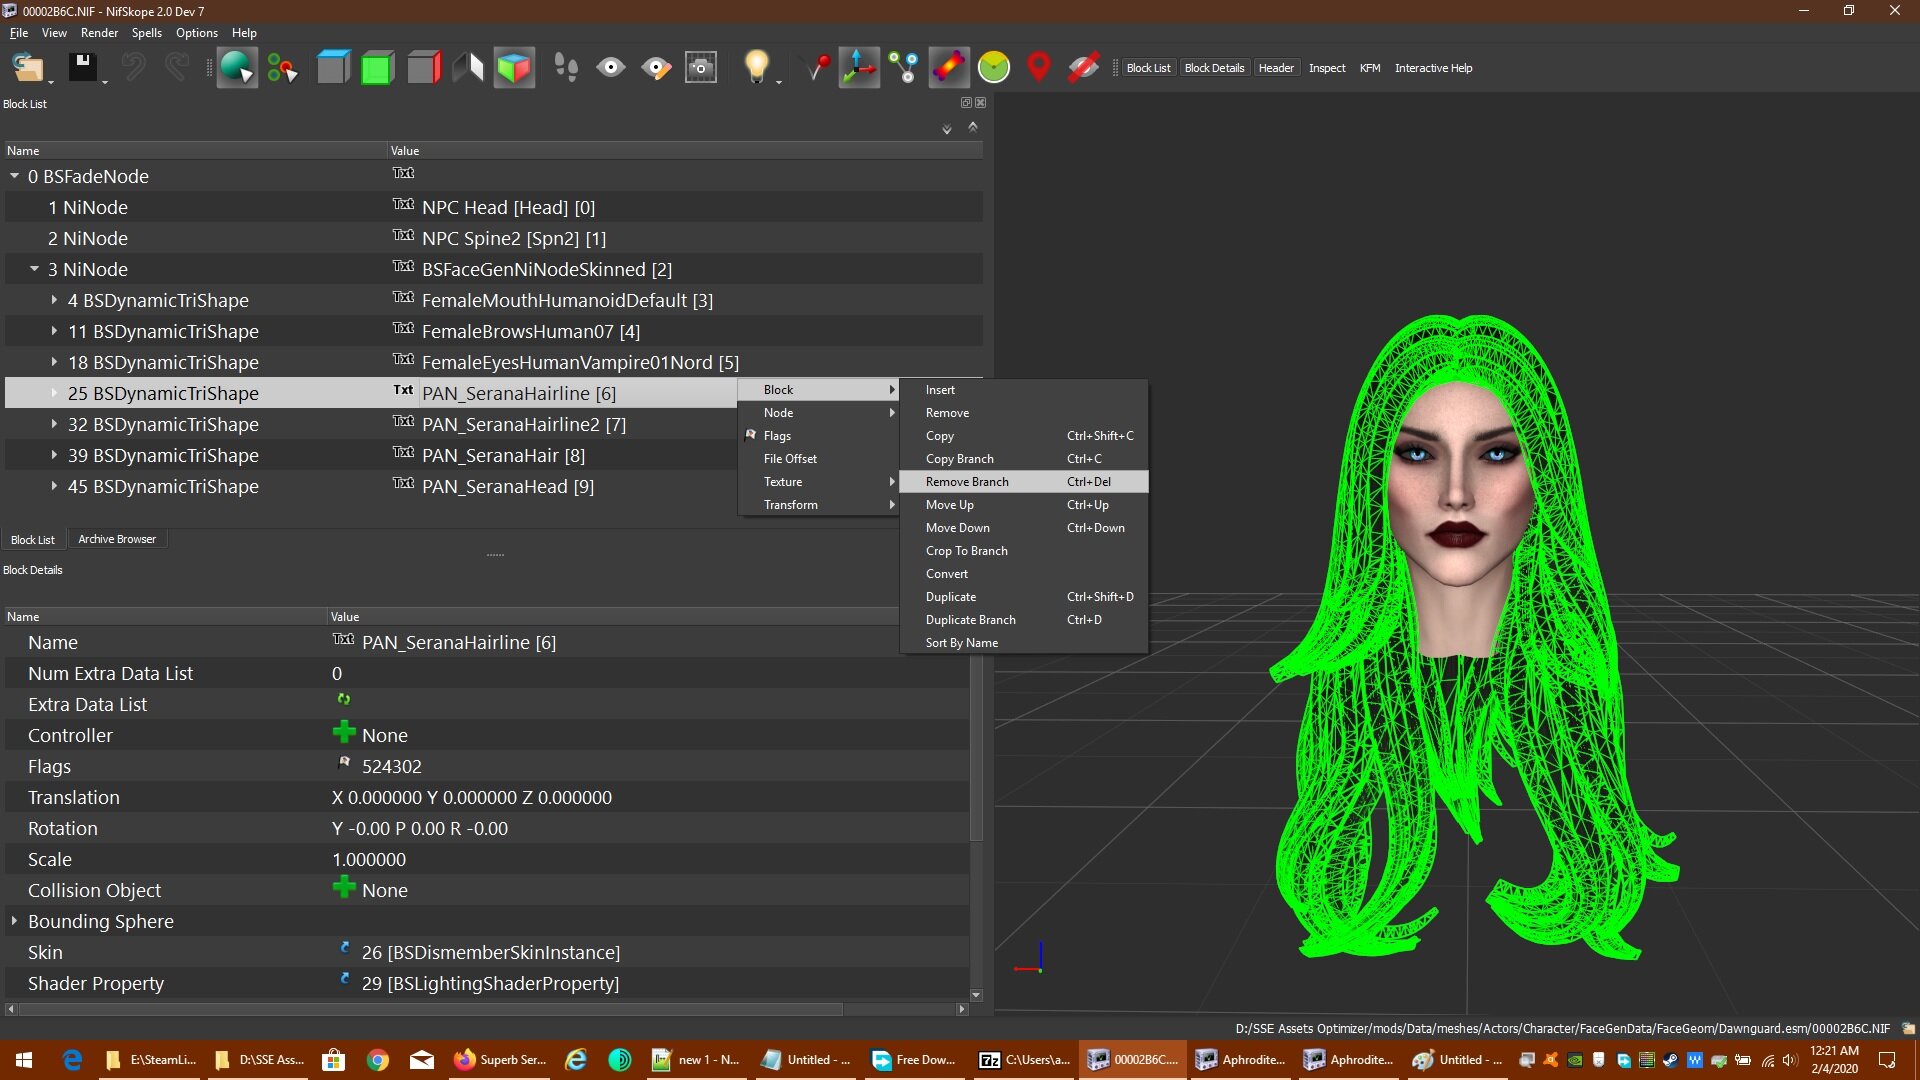Click the Interactive Help button
The height and width of the screenshot is (1080, 1920).
(1433, 68)
